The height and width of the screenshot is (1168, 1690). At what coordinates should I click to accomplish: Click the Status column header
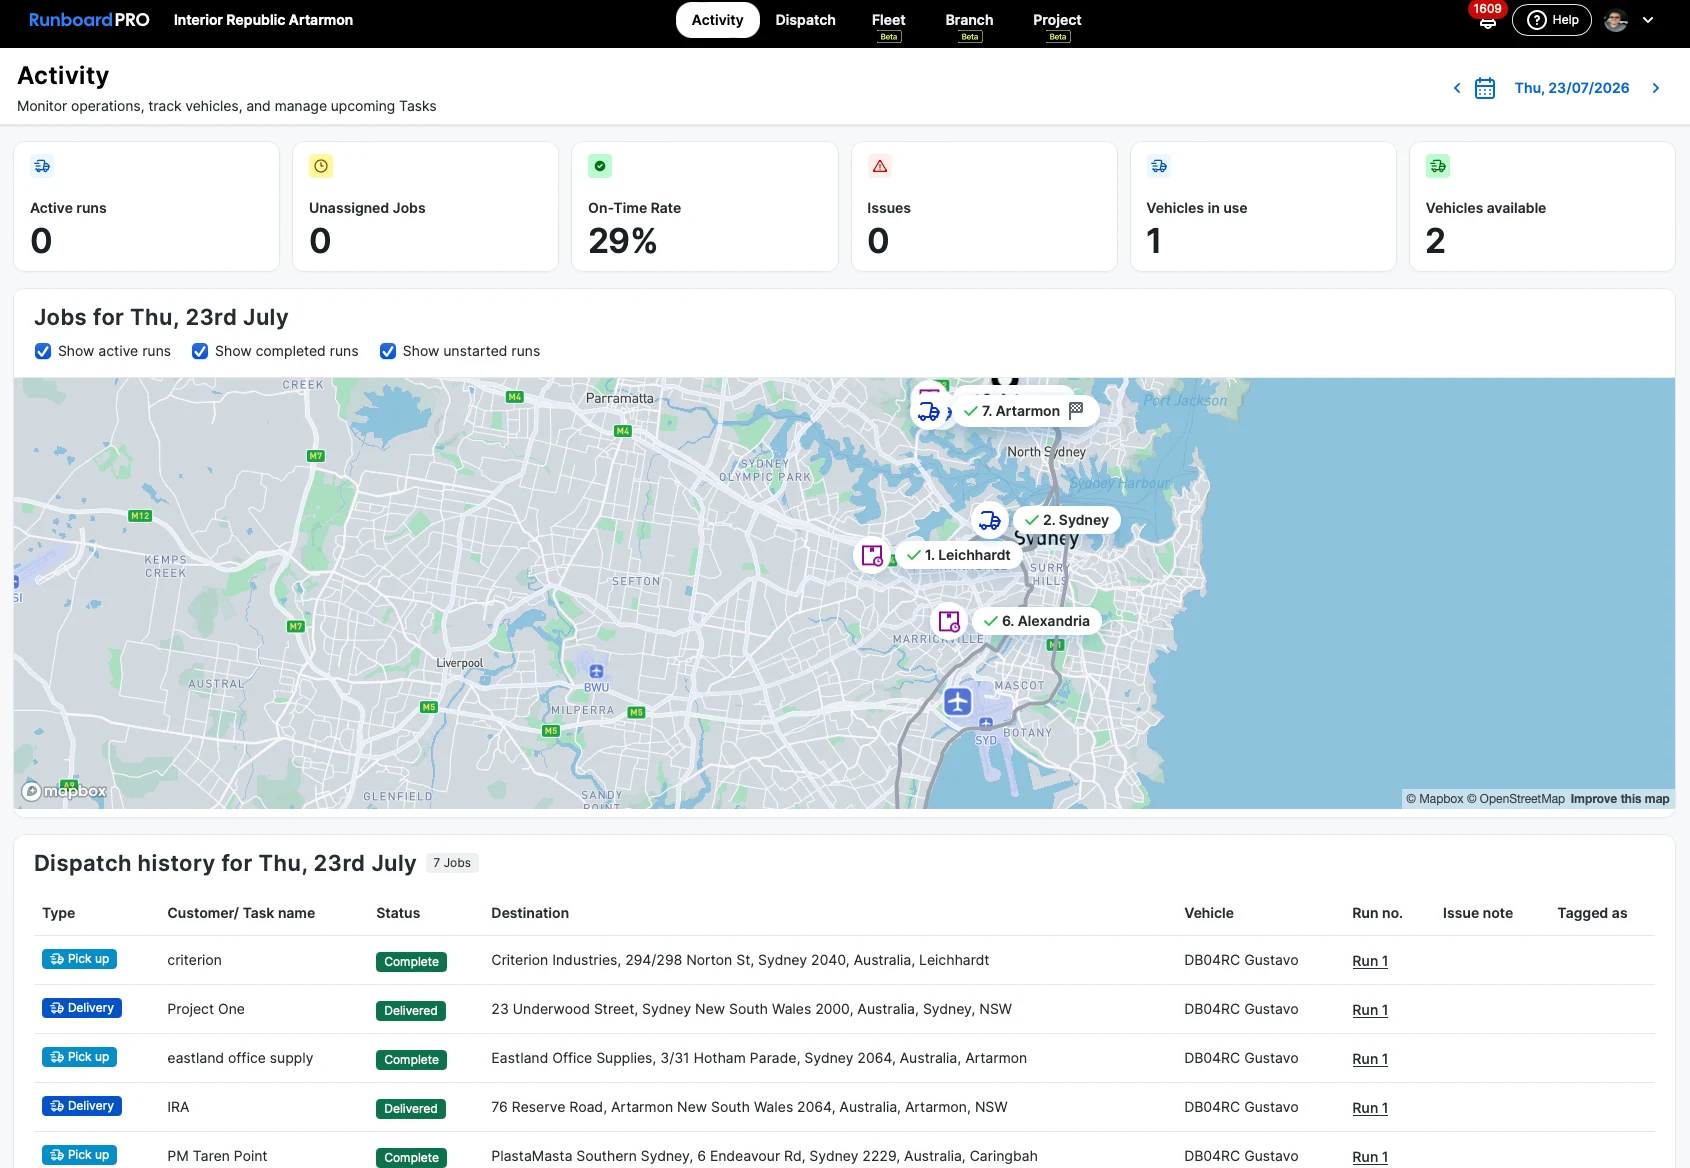pyautogui.click(x=398, y=913)
